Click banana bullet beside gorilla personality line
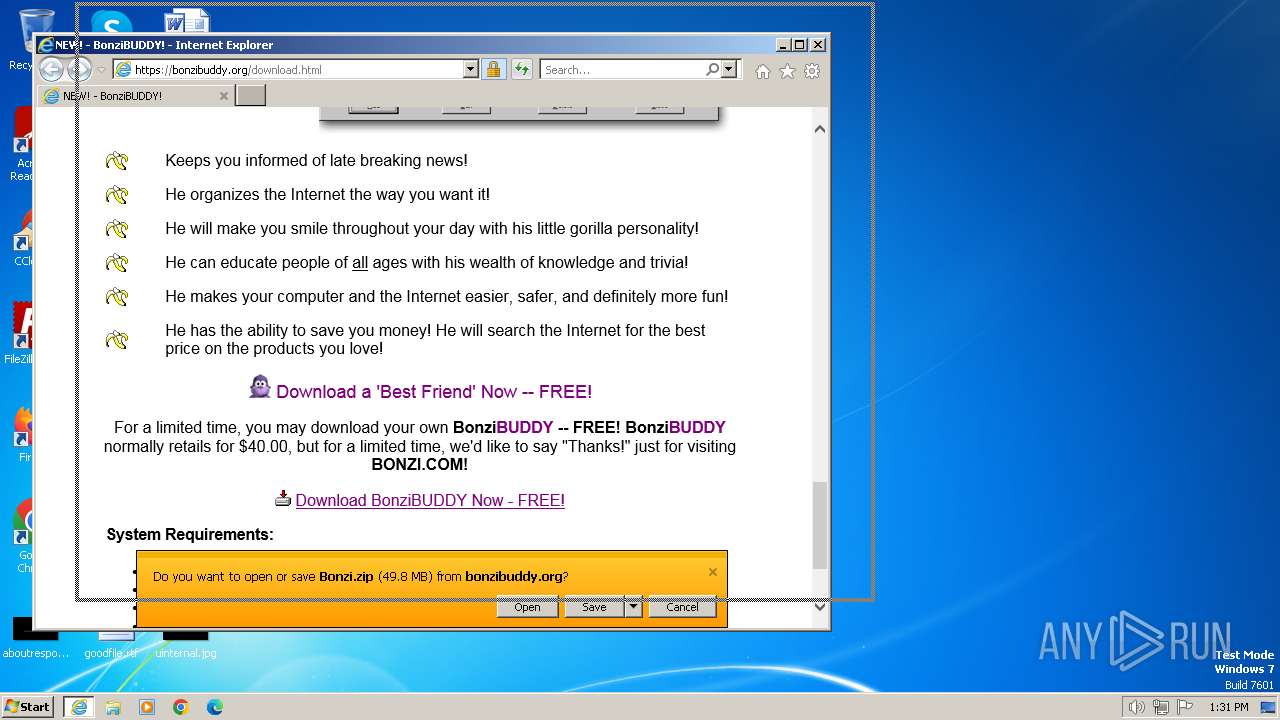1280x720 pixels. pos(117,228)
